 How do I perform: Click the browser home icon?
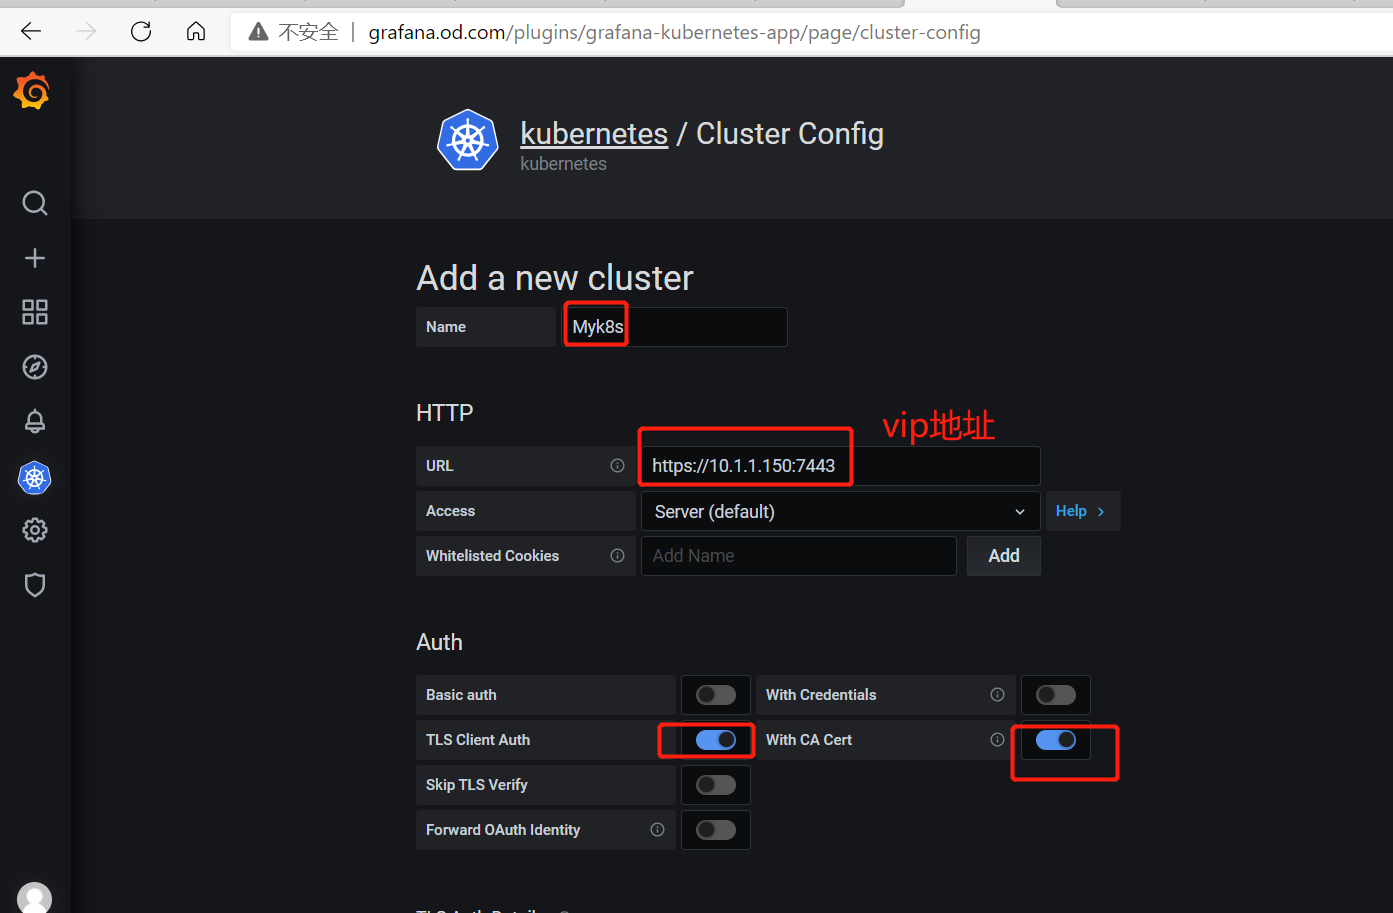tap(196, 31)
